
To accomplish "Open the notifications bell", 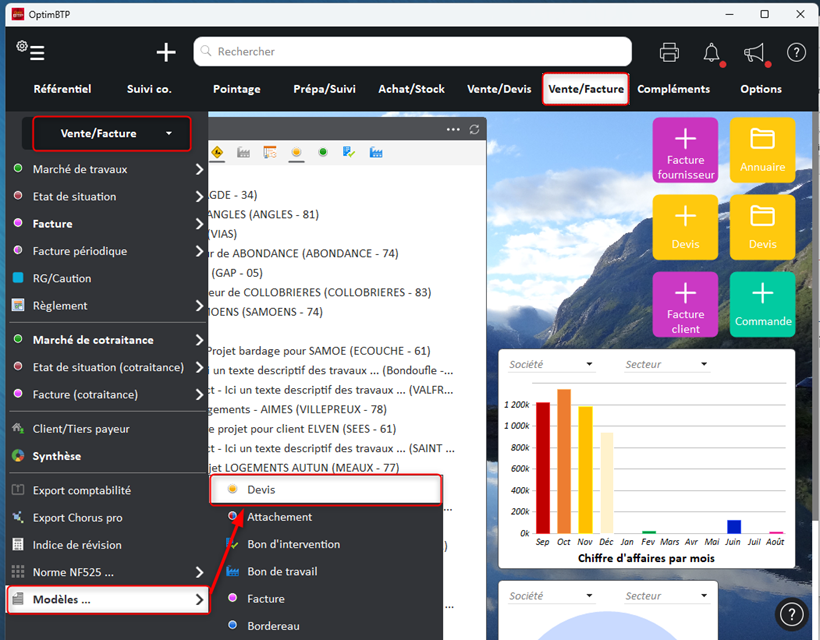I will point(712,52).
